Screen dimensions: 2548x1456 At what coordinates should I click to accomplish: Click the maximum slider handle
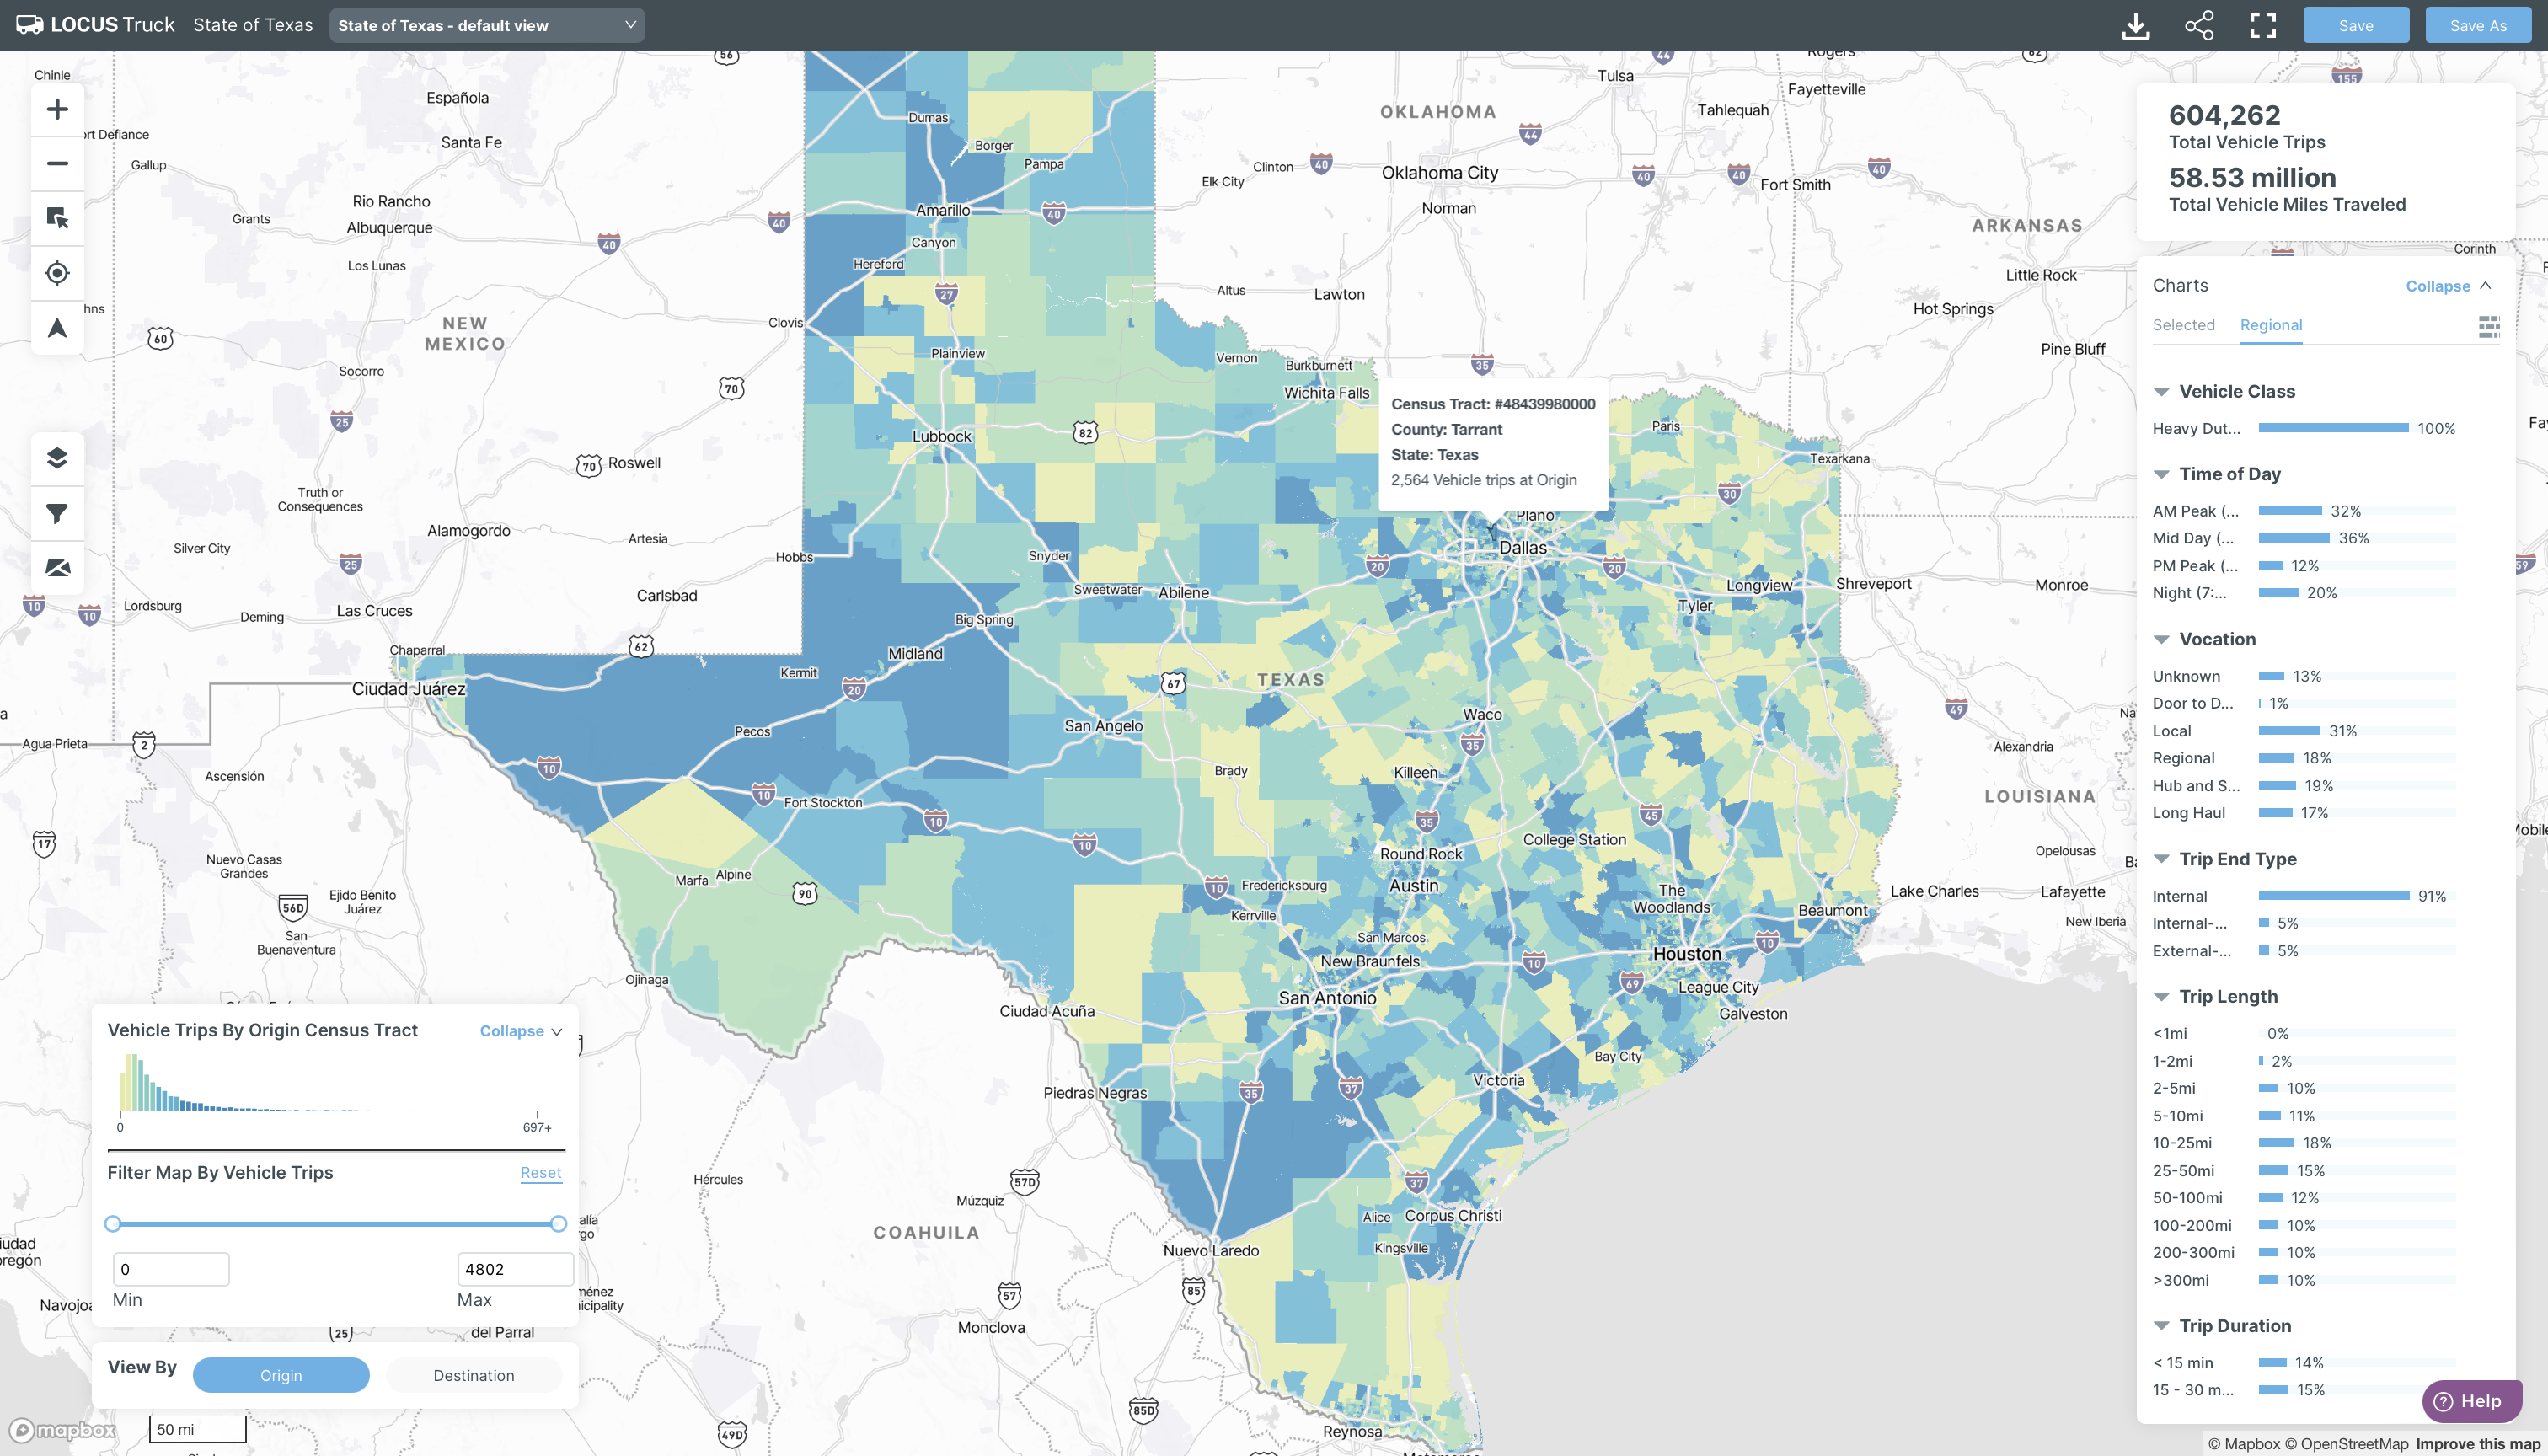pyautogui.click(x=559, y=1224)
